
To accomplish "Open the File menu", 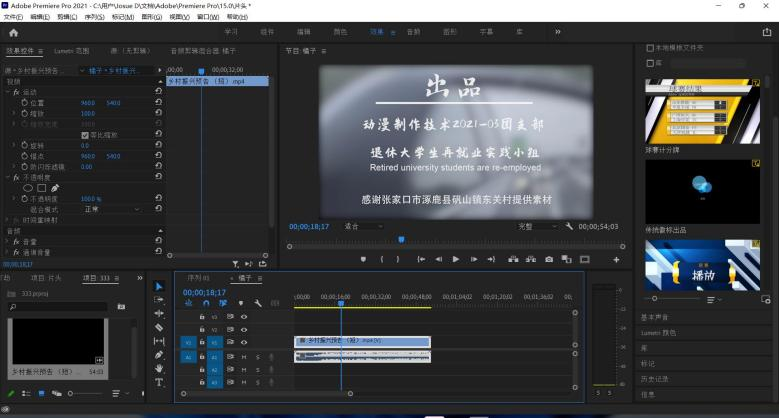I will (13, 16).
